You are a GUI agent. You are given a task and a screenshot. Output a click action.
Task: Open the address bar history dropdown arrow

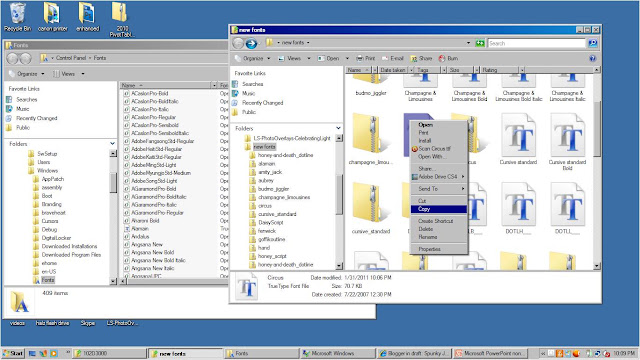tap(469, 43)
